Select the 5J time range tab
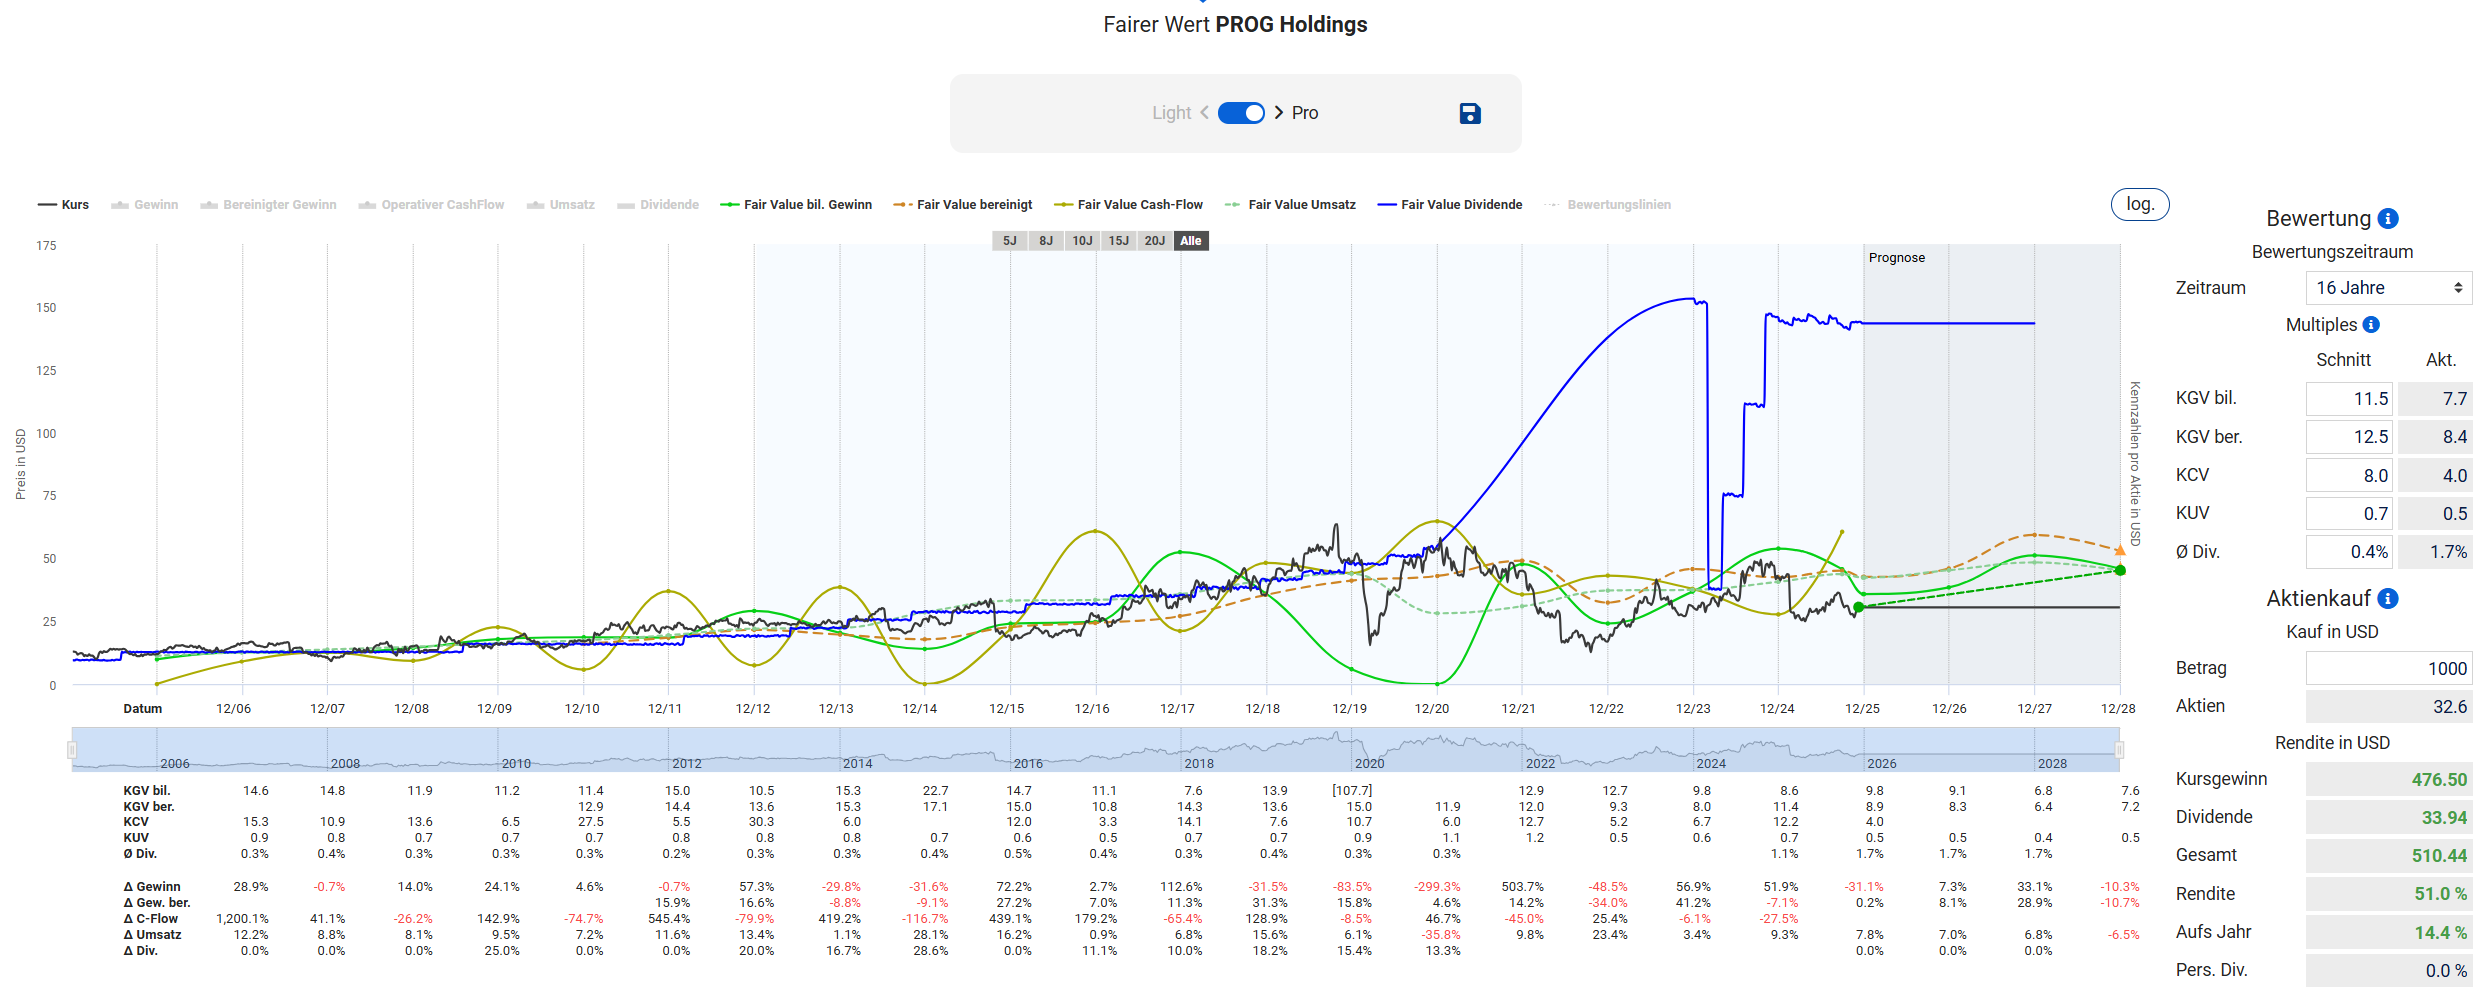 pyautogui.click(x=1009, y=241)
